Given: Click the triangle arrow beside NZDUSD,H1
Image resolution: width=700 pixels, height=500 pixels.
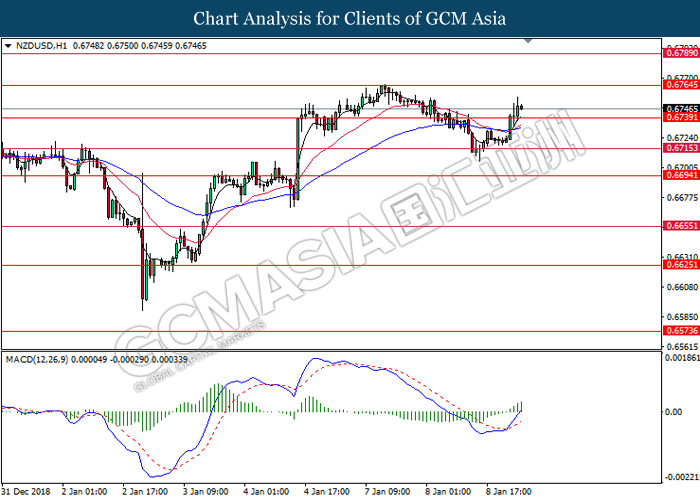Looking at the screenshot, I should (8, 46).
